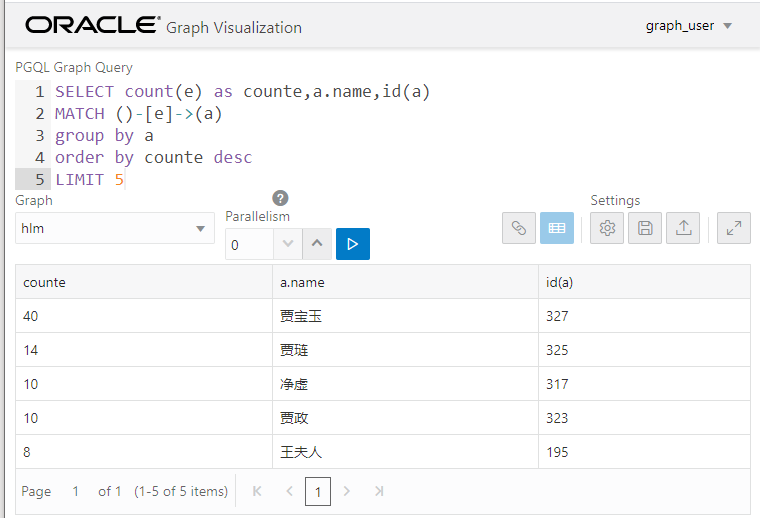
Task: Jump to the last results page
Action: (x=379, y=491)
